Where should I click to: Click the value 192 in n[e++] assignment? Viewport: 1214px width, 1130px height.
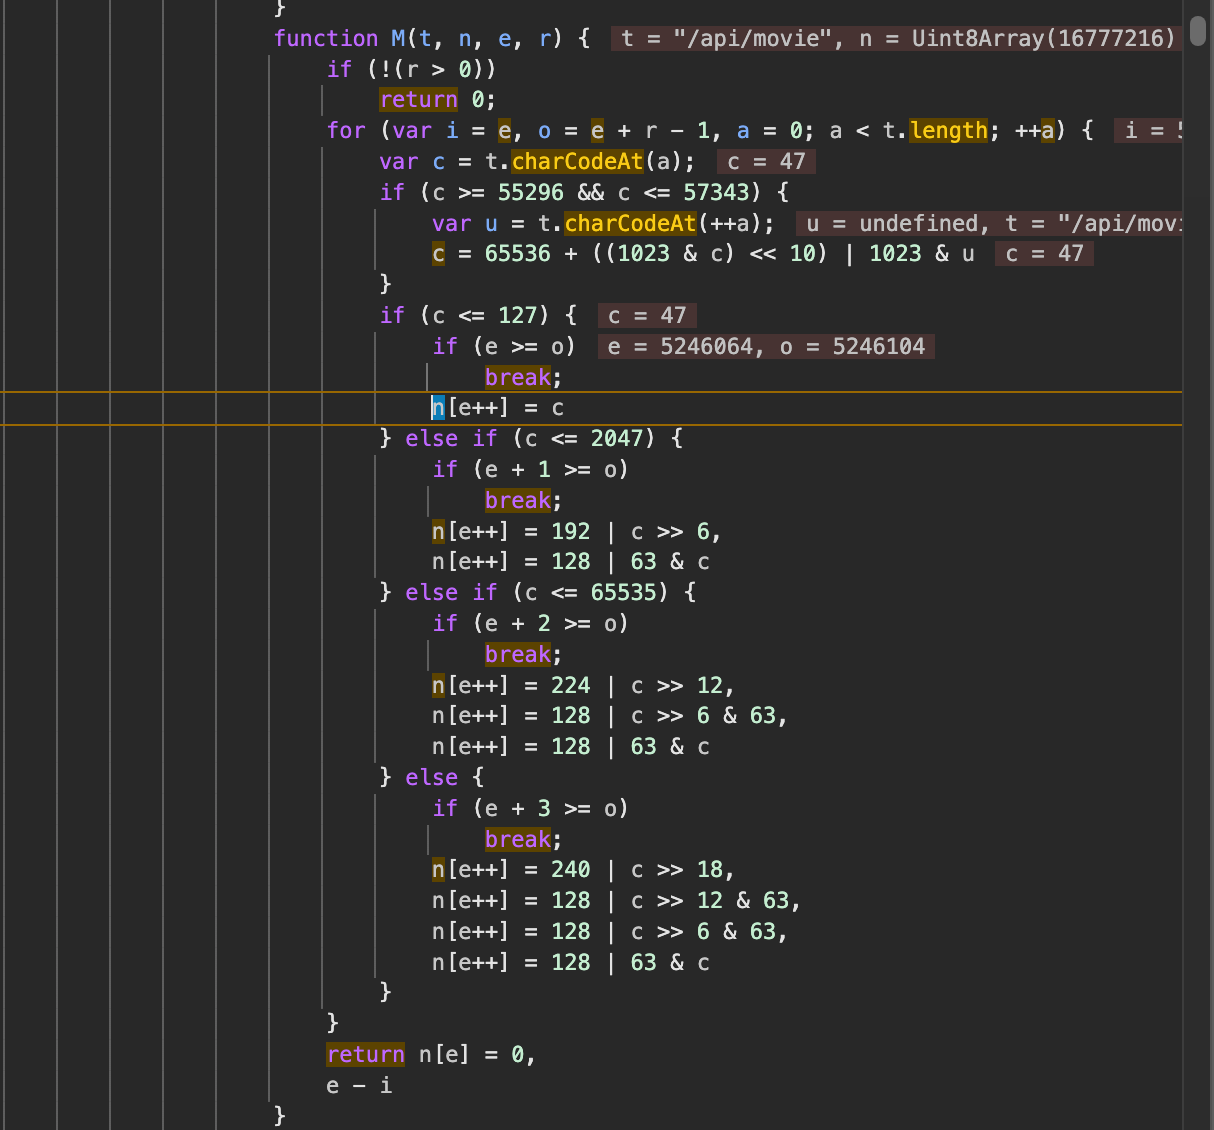[570, 531]
